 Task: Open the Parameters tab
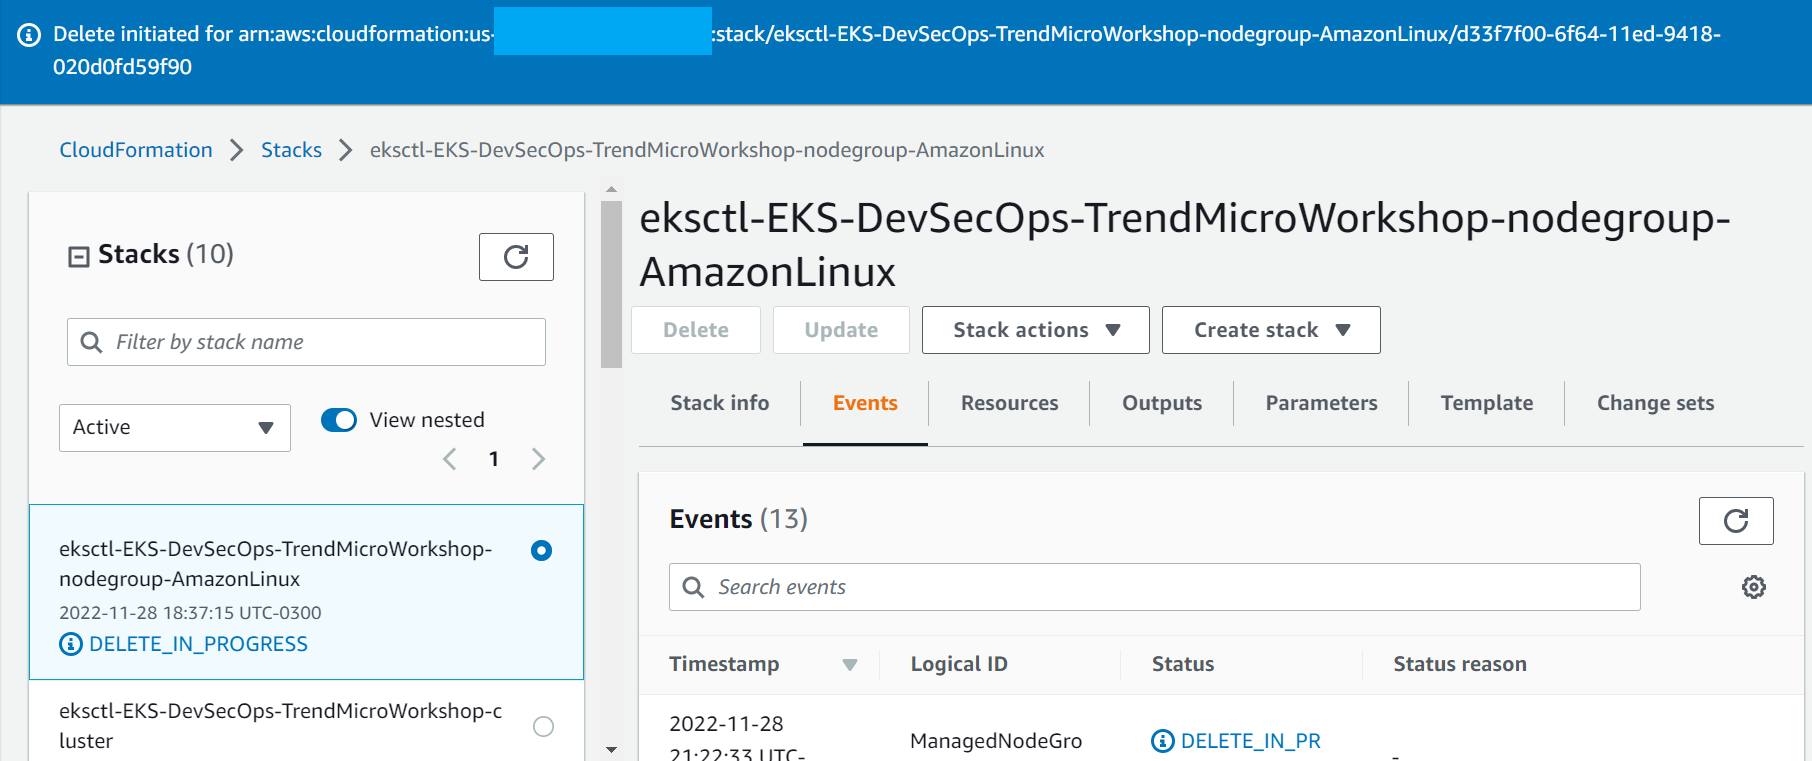(1321, 403)
